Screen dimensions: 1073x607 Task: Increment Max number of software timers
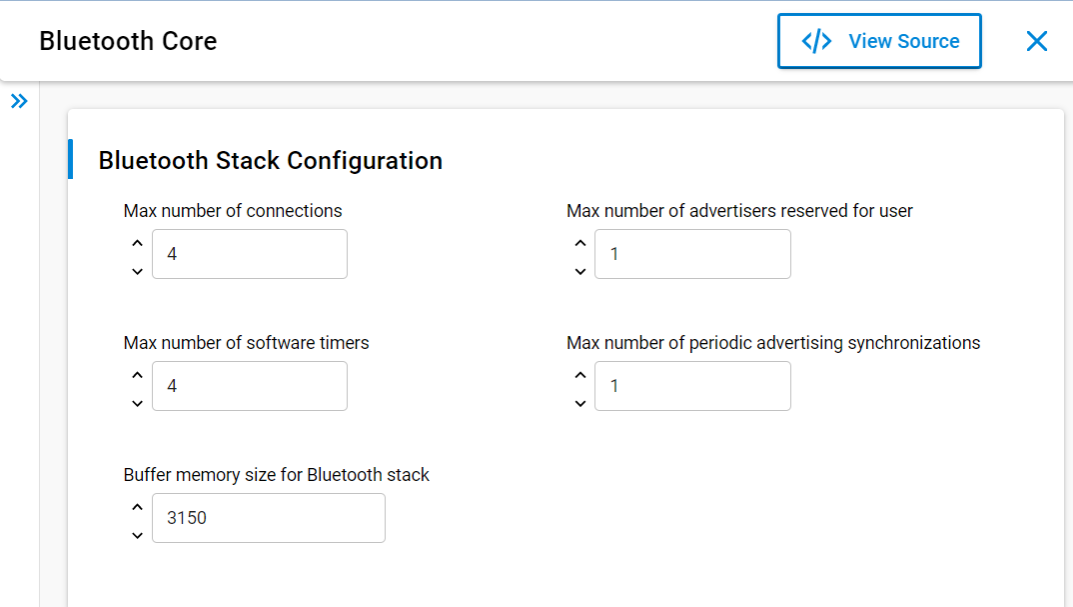point(137,374)
